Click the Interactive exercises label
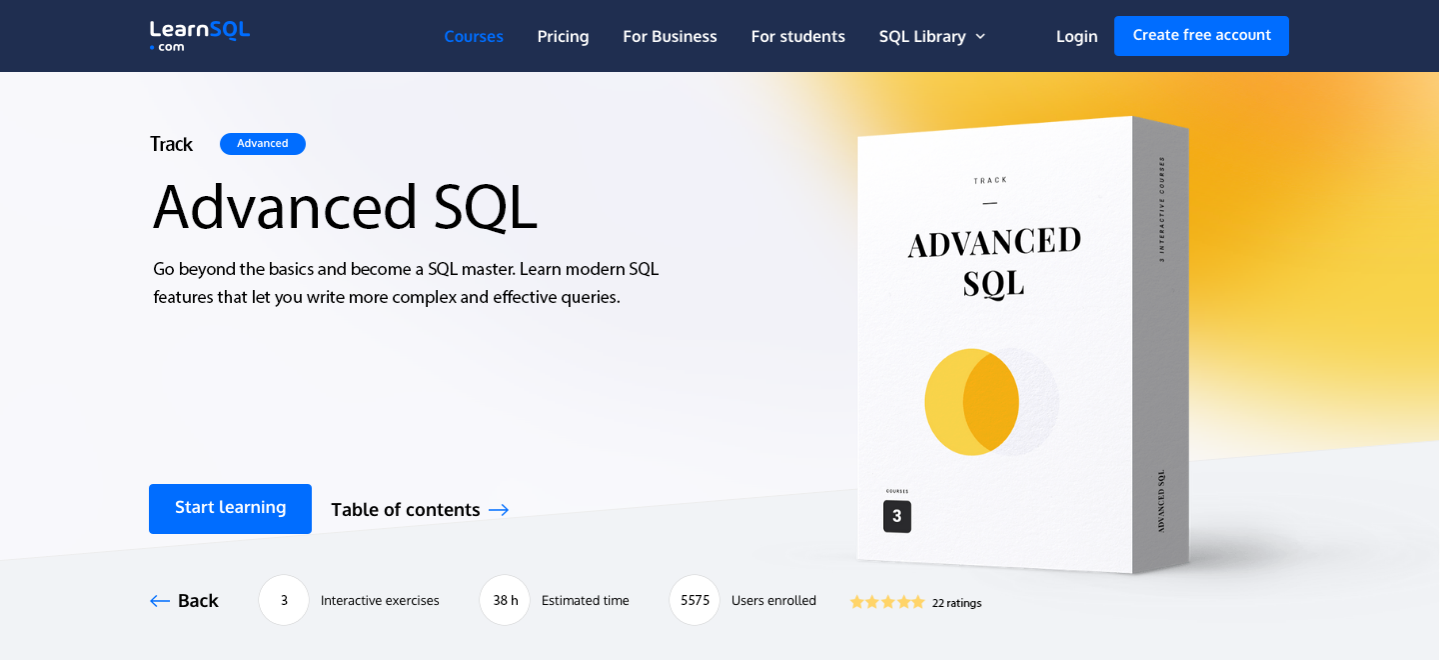 coord(380,600)
